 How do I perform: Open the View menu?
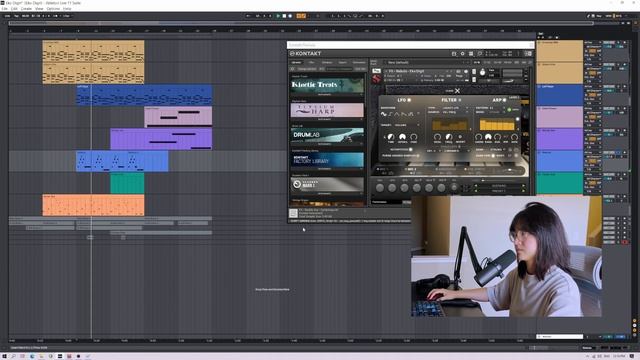click(39, 9)
